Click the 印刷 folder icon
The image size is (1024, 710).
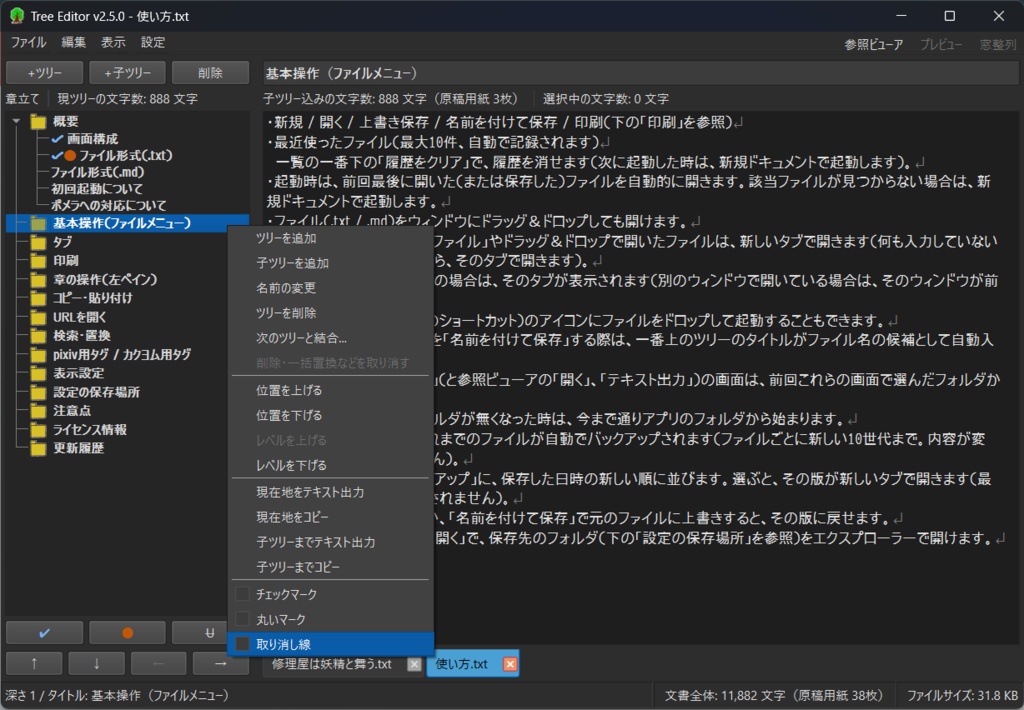tap(39, 261)
